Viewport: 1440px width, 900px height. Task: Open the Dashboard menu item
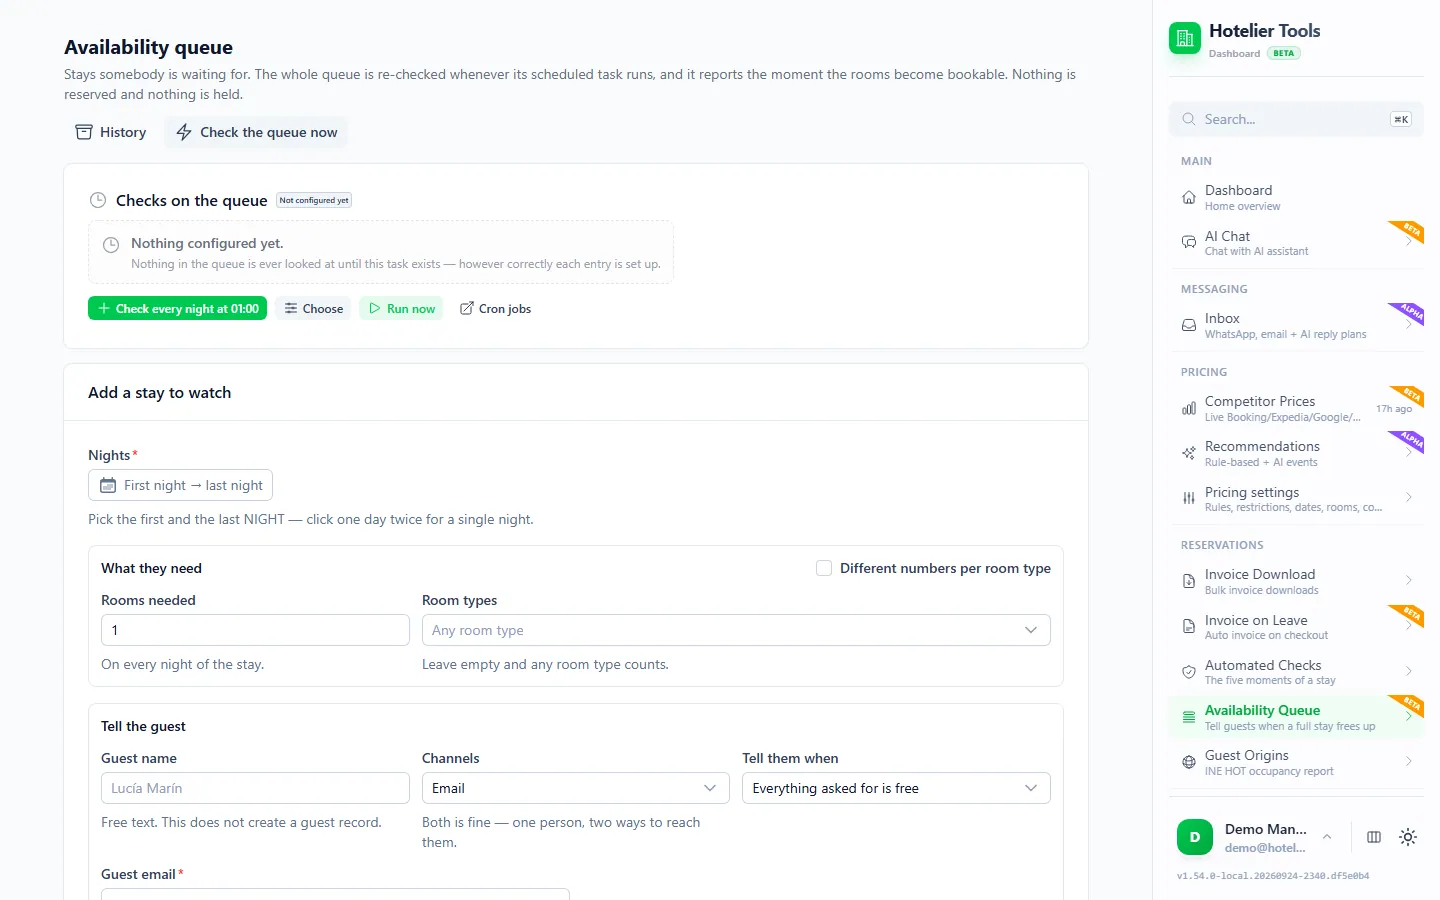point(1296,198)
